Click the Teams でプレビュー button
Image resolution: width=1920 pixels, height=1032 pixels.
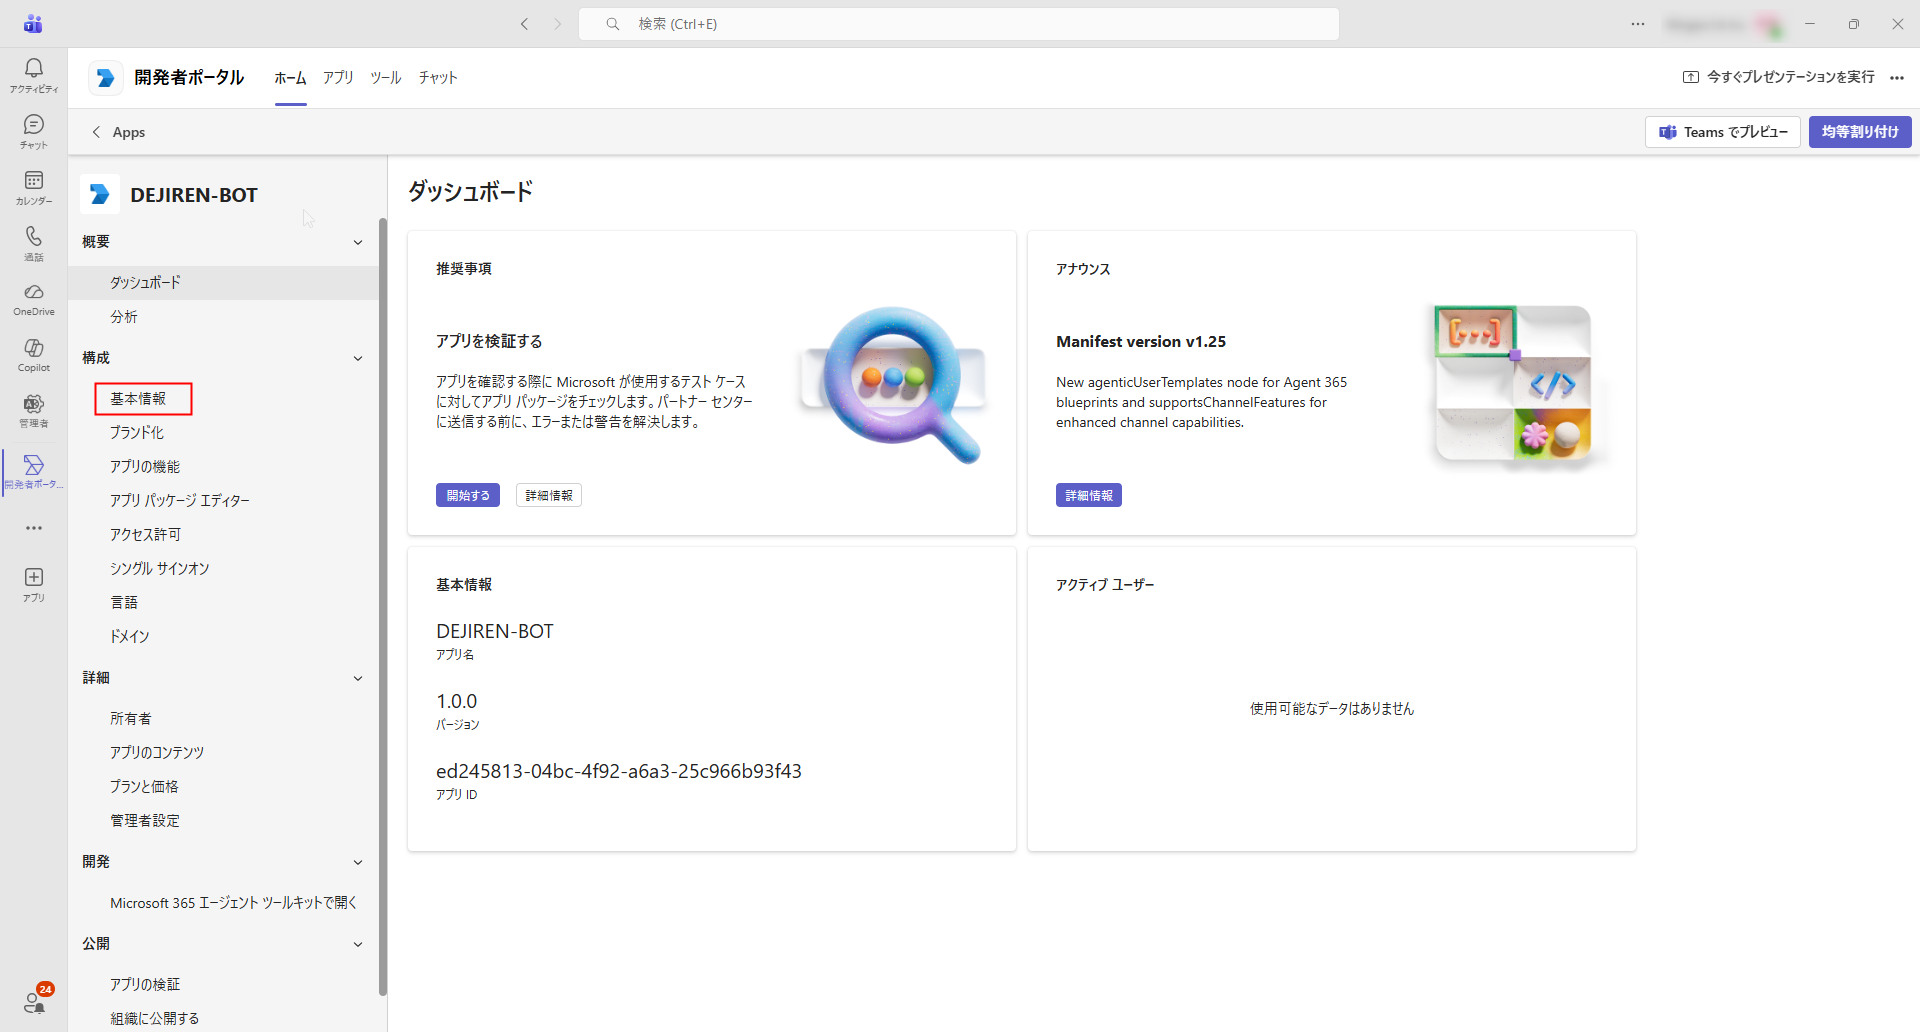[x=1723, y=132]
